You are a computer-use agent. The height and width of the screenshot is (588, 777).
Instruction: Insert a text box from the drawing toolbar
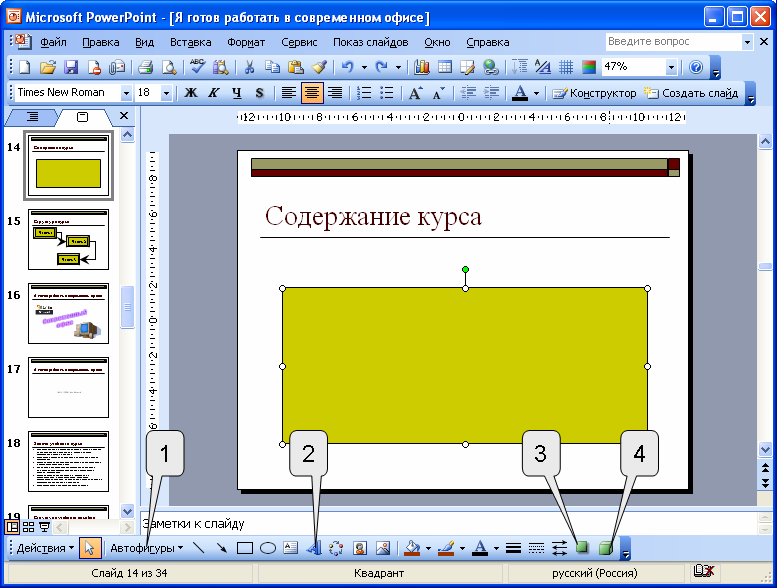[x=290, y=548]
